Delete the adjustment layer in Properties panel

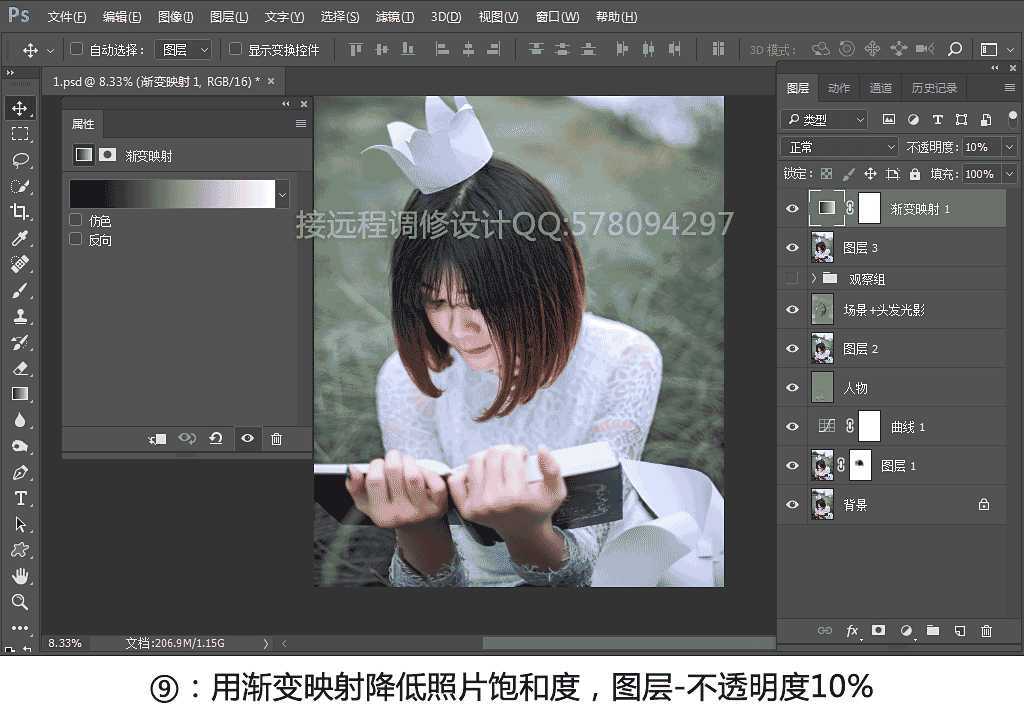(x=277, y=438)
